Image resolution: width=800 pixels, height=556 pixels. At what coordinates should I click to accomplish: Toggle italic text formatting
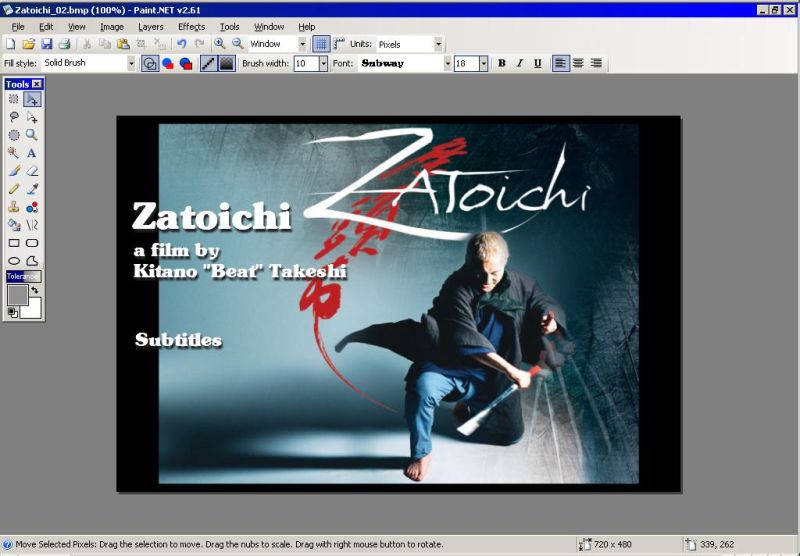519,63
